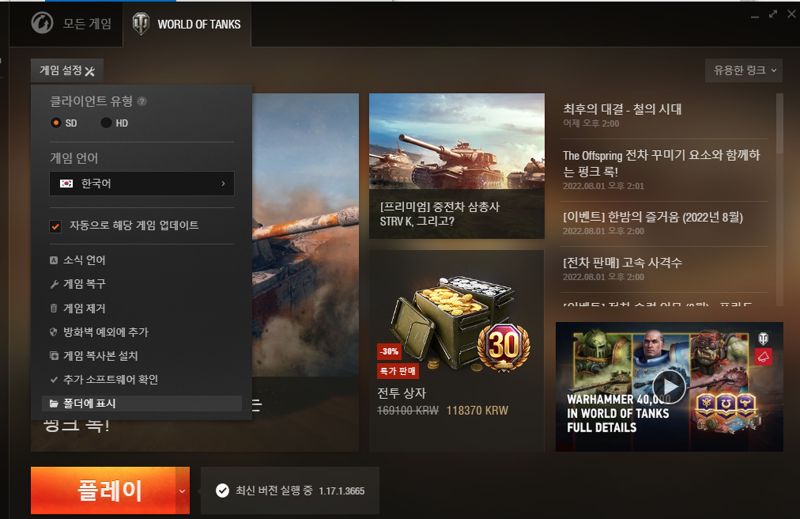Expand the 유용한 링크 dropdown
The width and height of the screenshot is (800, 519).
tap(744, 70)
